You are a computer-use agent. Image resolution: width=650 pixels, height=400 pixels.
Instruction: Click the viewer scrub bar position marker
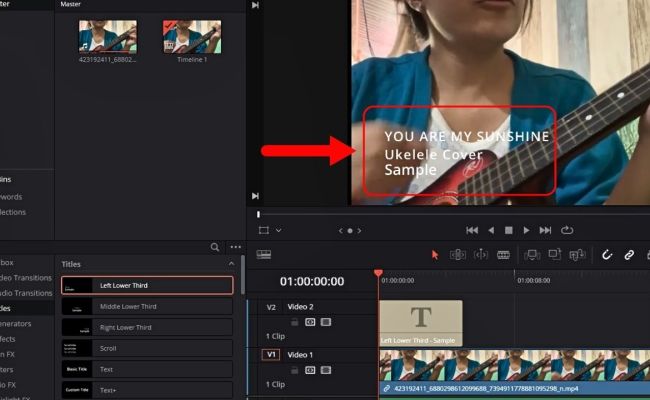258,214
